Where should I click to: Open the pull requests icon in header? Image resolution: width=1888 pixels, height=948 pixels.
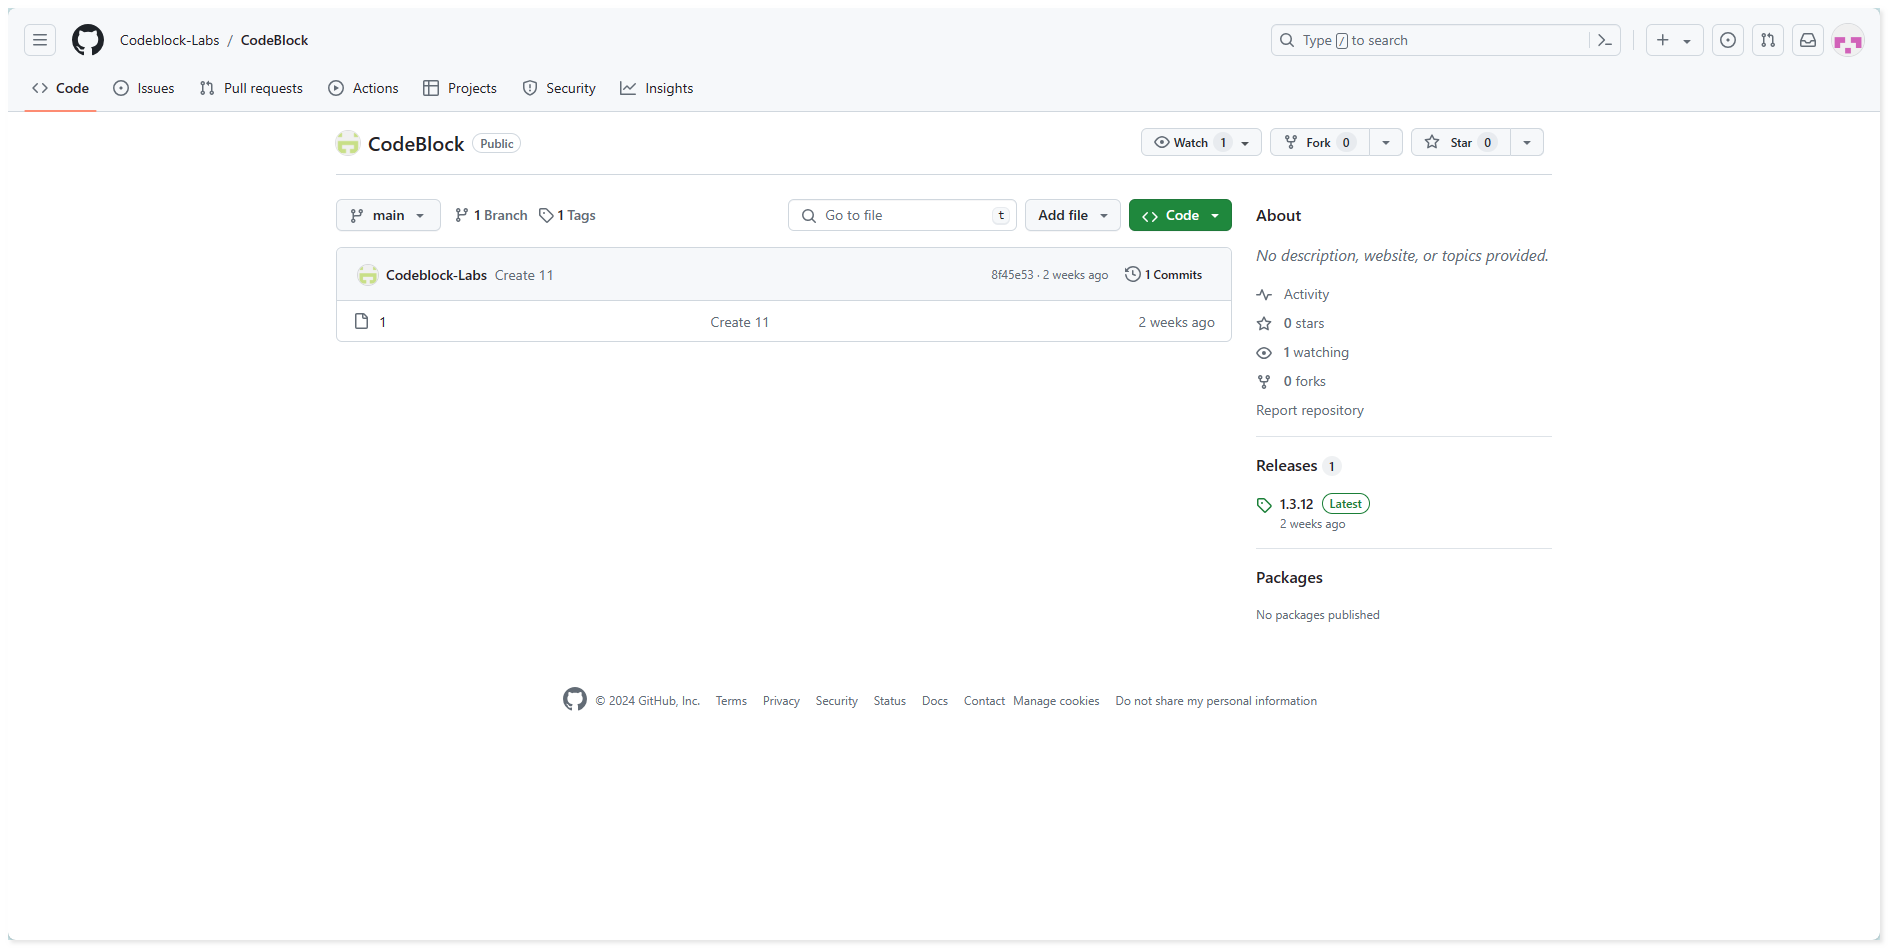coord(1768,40)
